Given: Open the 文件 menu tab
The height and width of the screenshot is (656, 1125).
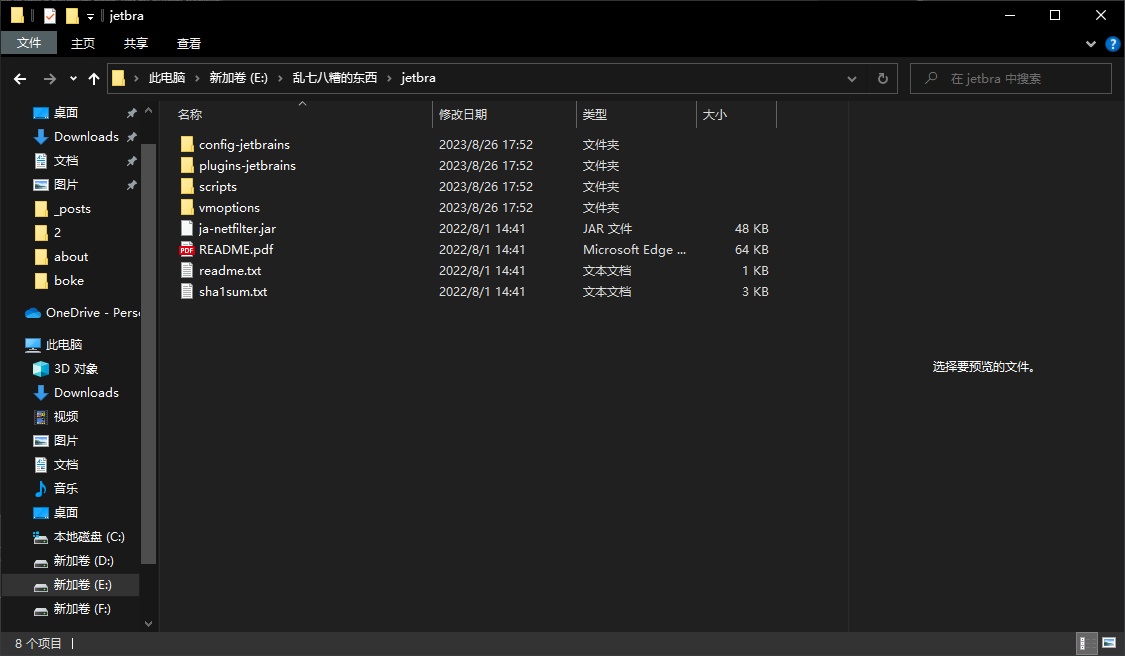Looking at the screenshot, I should click(x=29, y=43).
